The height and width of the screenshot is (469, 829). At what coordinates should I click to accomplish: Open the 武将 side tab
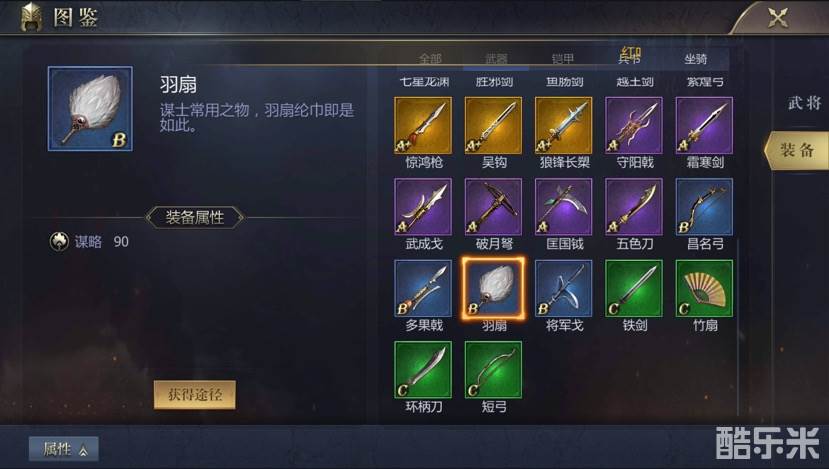pyautogui.click(x=804, y=103)
